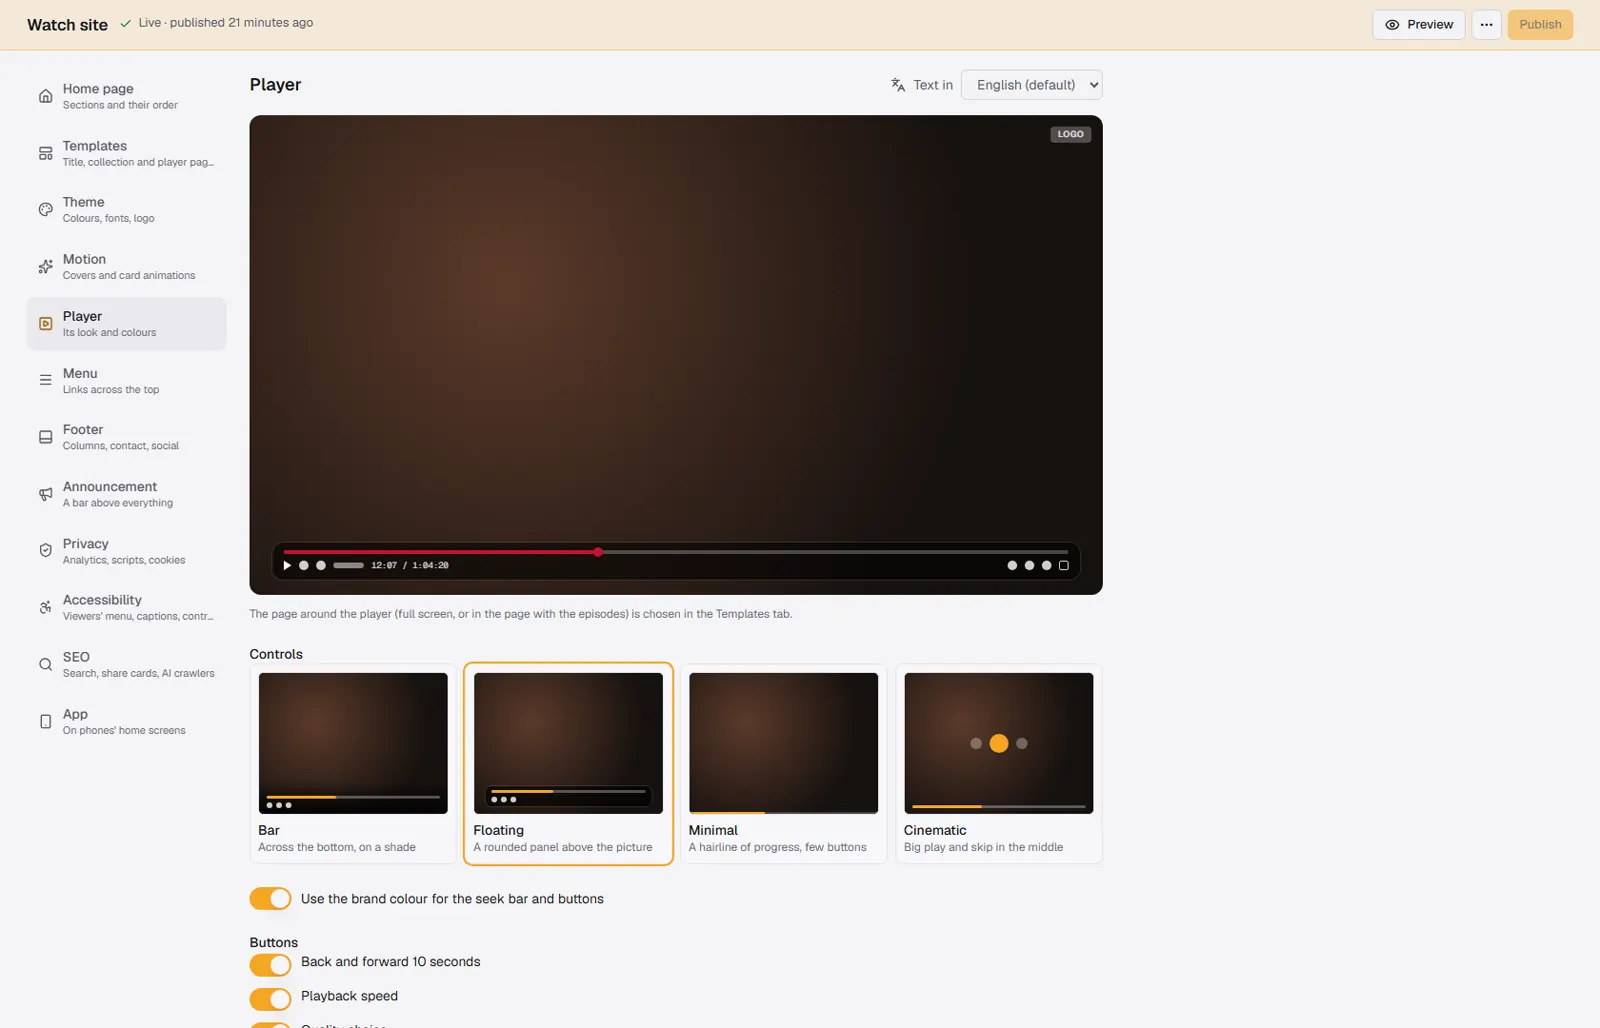Viewport: 1600px width, 1028px height.
Task: Open the Home page section icon
Action: tap(45, 96)
